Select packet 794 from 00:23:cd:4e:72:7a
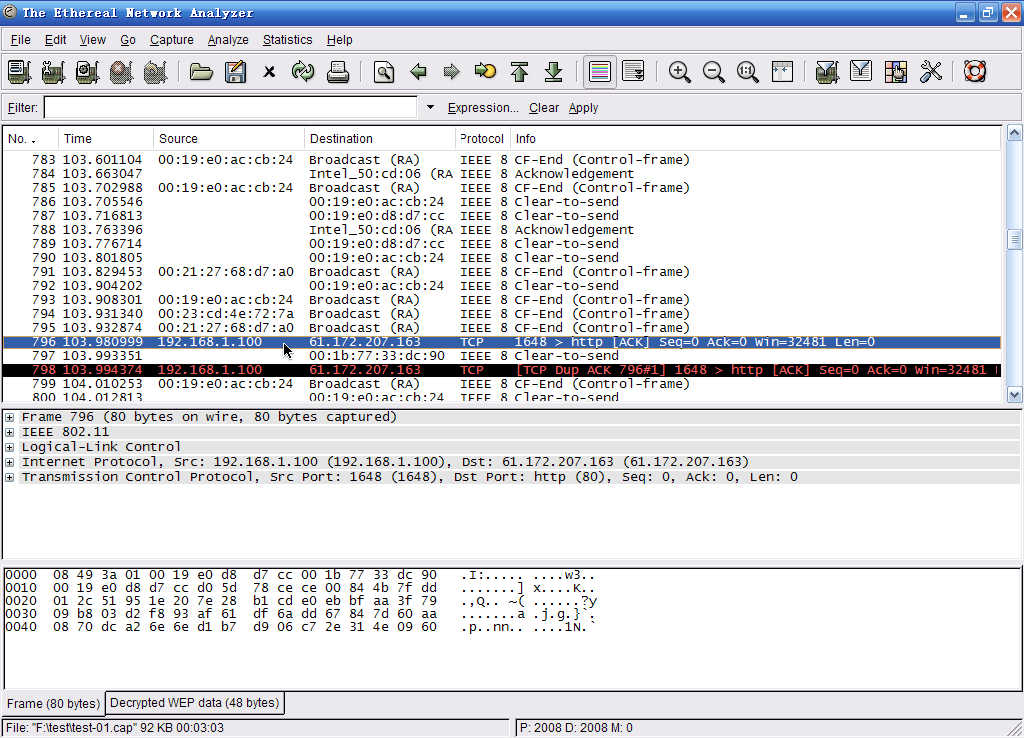This screenshot has width=1024, height=738. pos(502,314)
